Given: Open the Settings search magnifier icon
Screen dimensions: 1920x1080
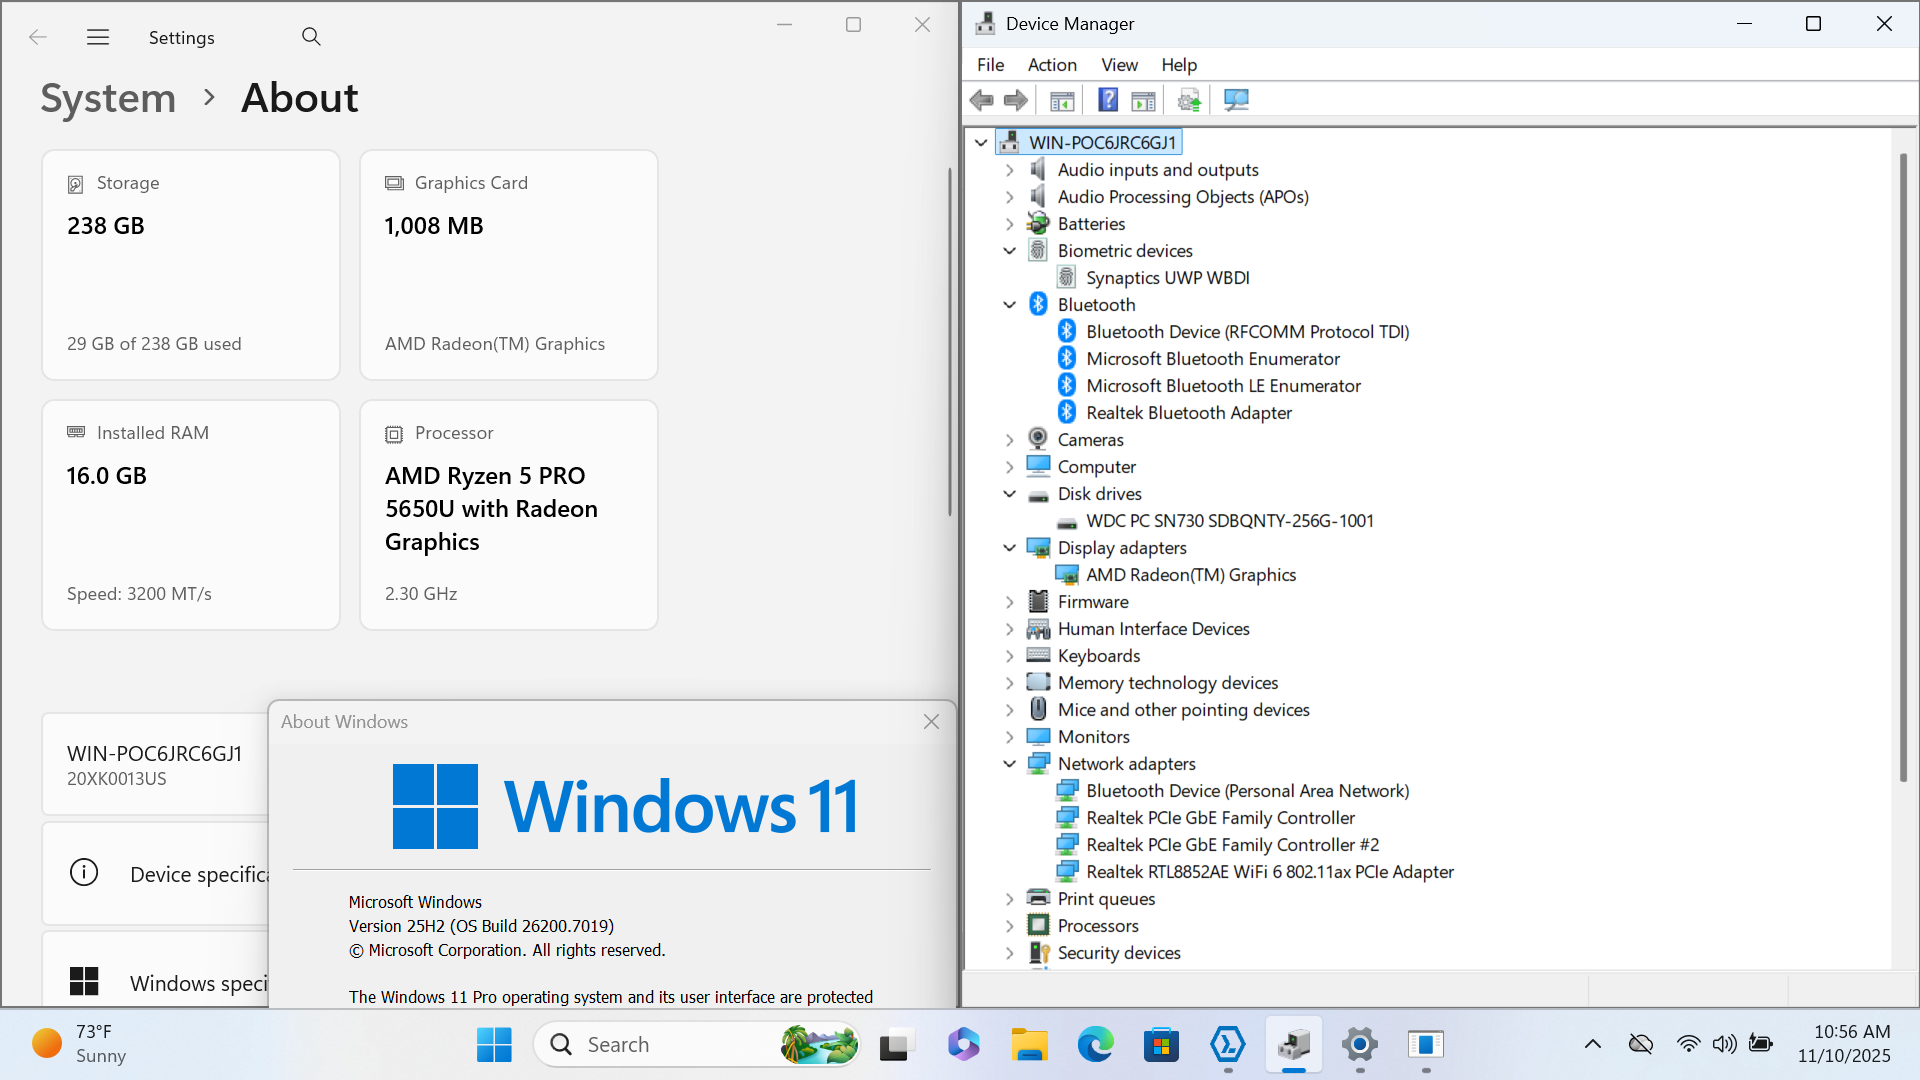Looking at the screenshot, I should [311, 37].
